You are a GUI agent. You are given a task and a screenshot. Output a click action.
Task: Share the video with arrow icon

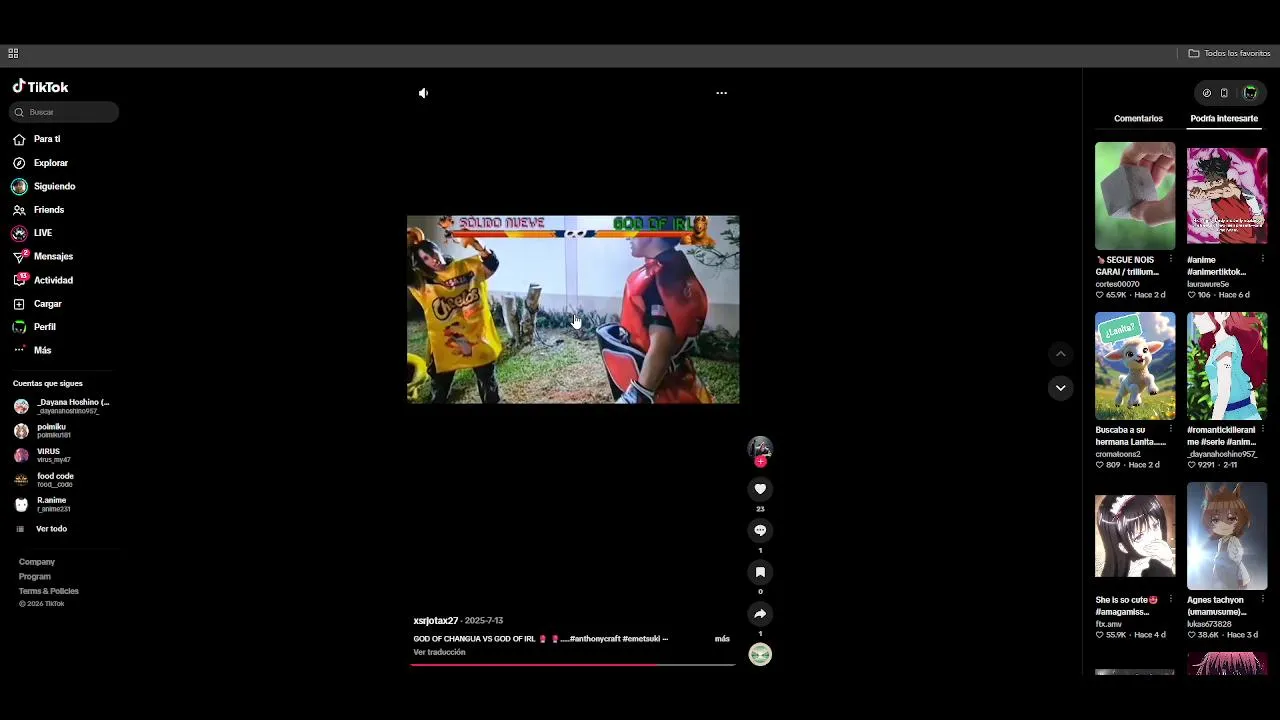coord(760,614)
